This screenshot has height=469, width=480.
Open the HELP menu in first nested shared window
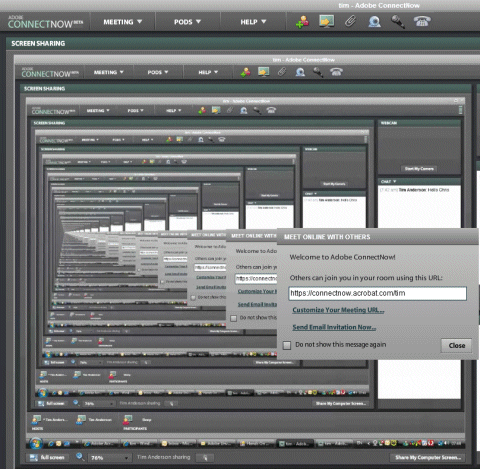point(208,72)
